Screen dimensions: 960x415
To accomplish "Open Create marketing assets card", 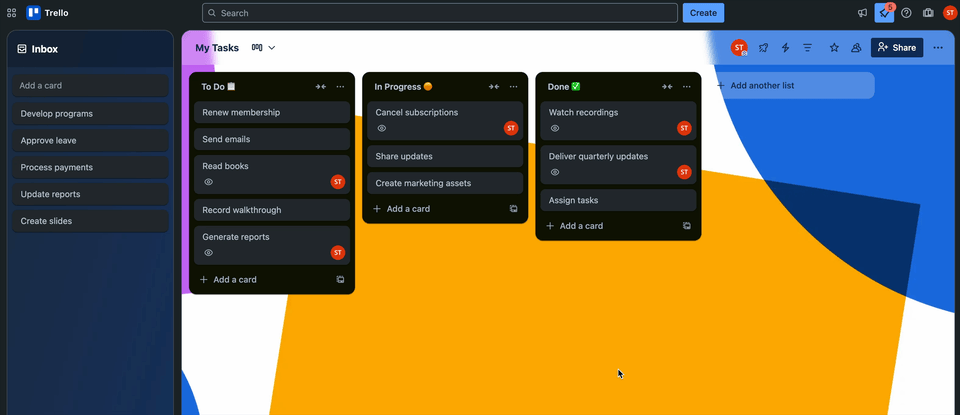I will click(x=445, y=184).
